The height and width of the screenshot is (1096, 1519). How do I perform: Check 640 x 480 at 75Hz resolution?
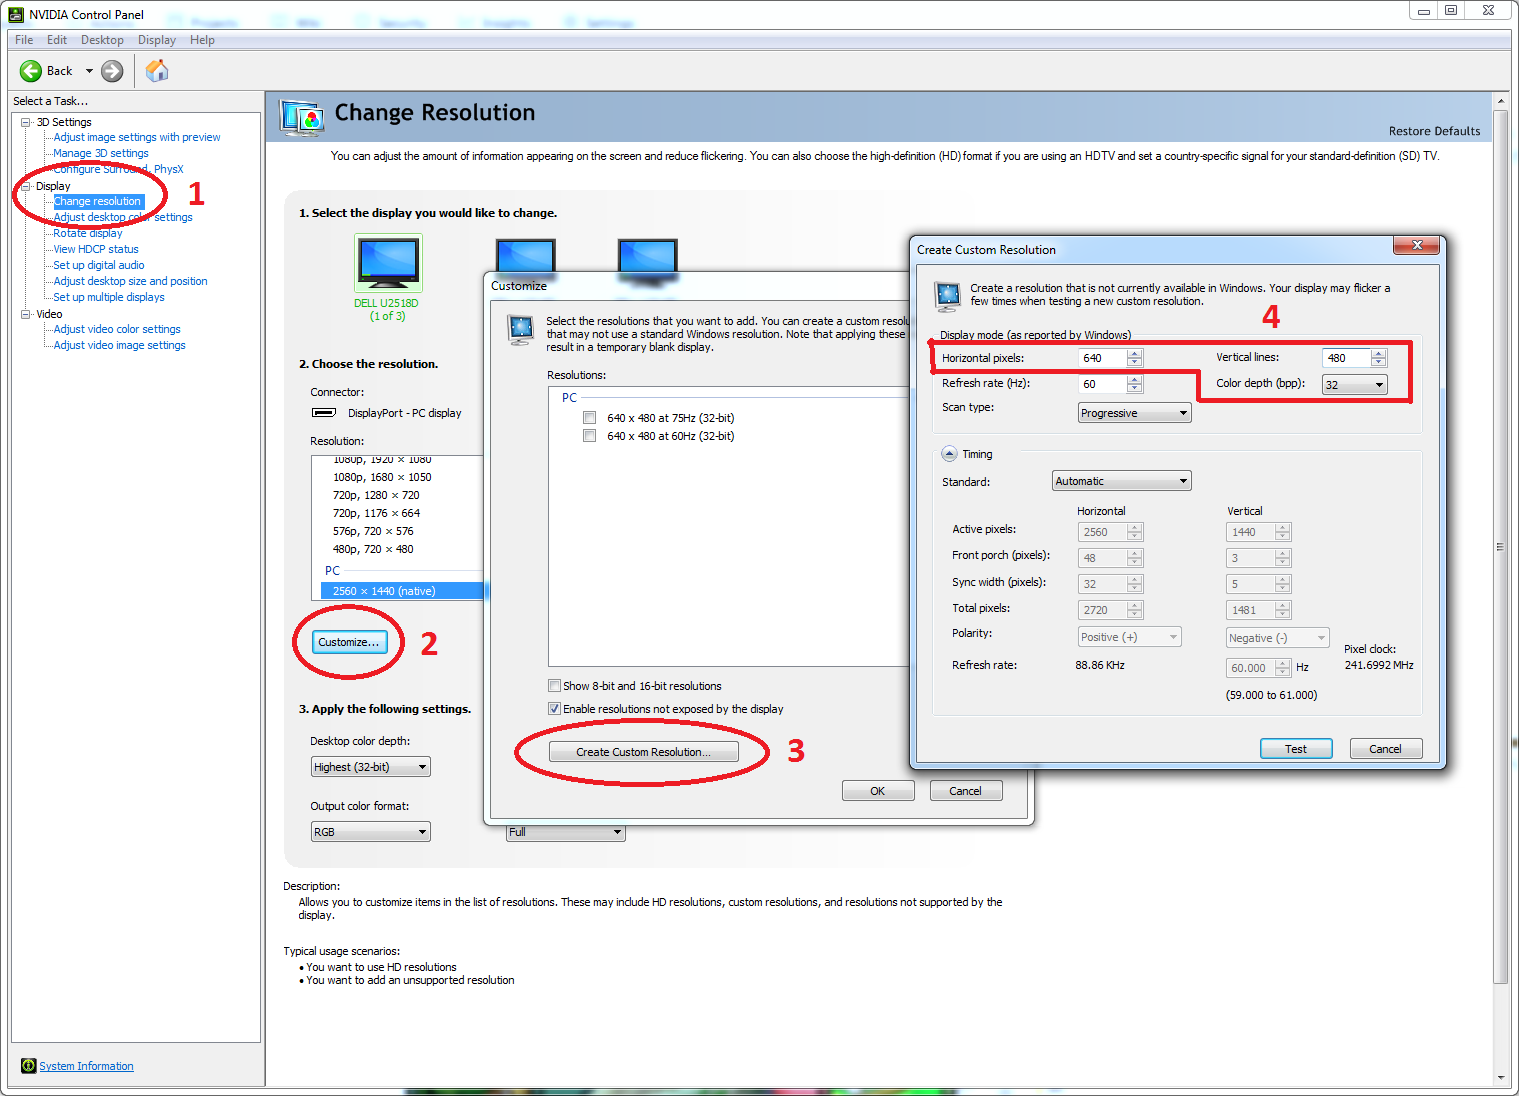click(590, 418)
